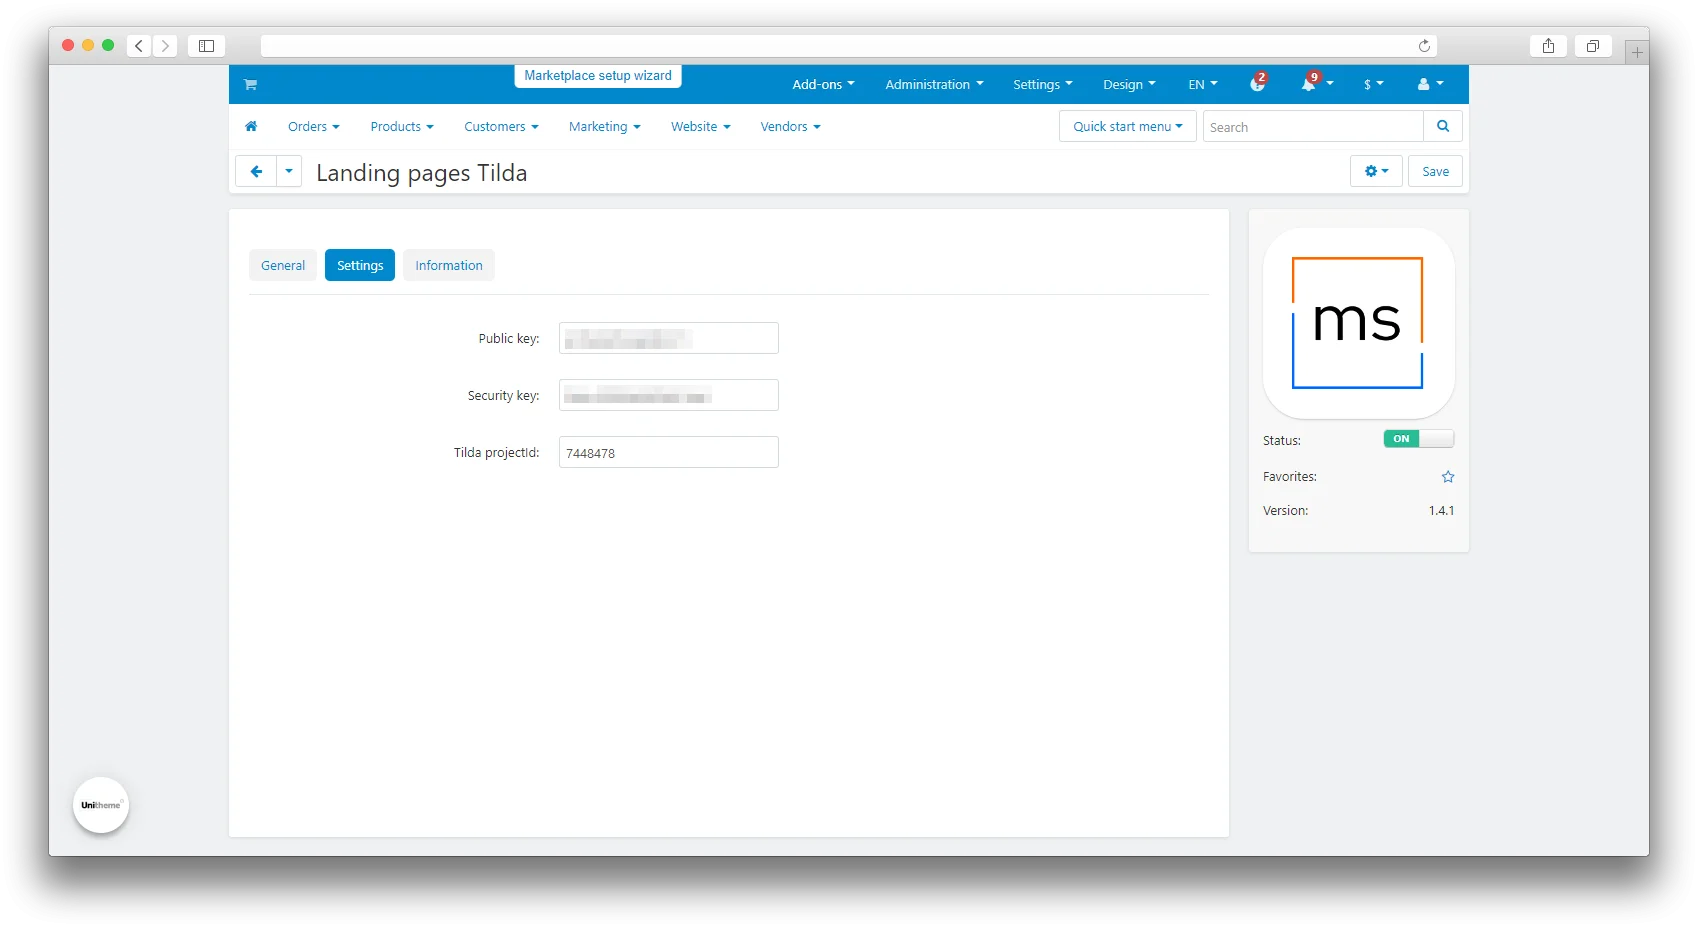Open the user account profile icon
Screen dimensions: 1698x927
coord(1424,85)
